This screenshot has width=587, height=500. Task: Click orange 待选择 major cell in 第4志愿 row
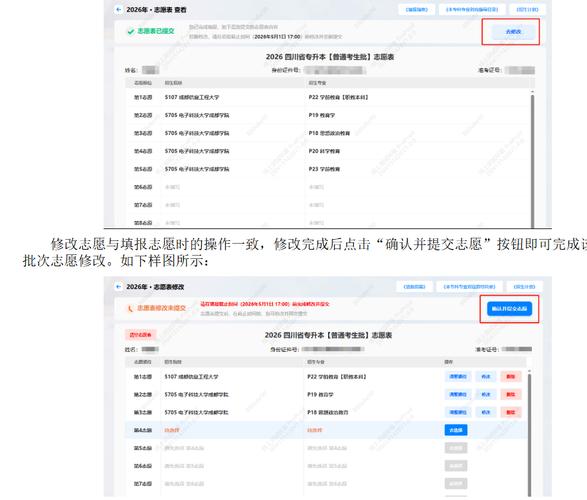pyautogui.click(x=314, y=430)
